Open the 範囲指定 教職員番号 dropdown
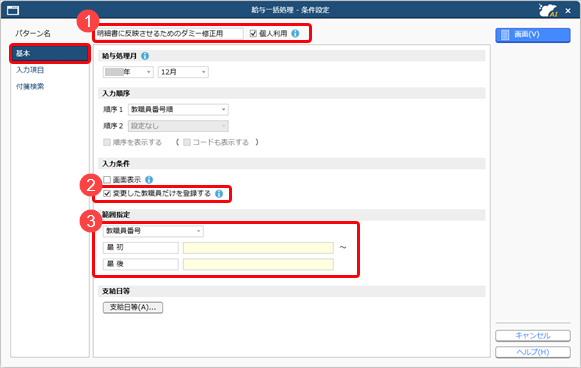The width and height of the screenshot is (581, 368). 153,231
